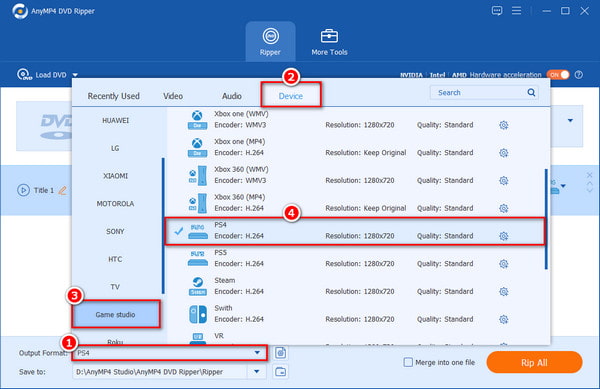Click the Rip All button

534,362
